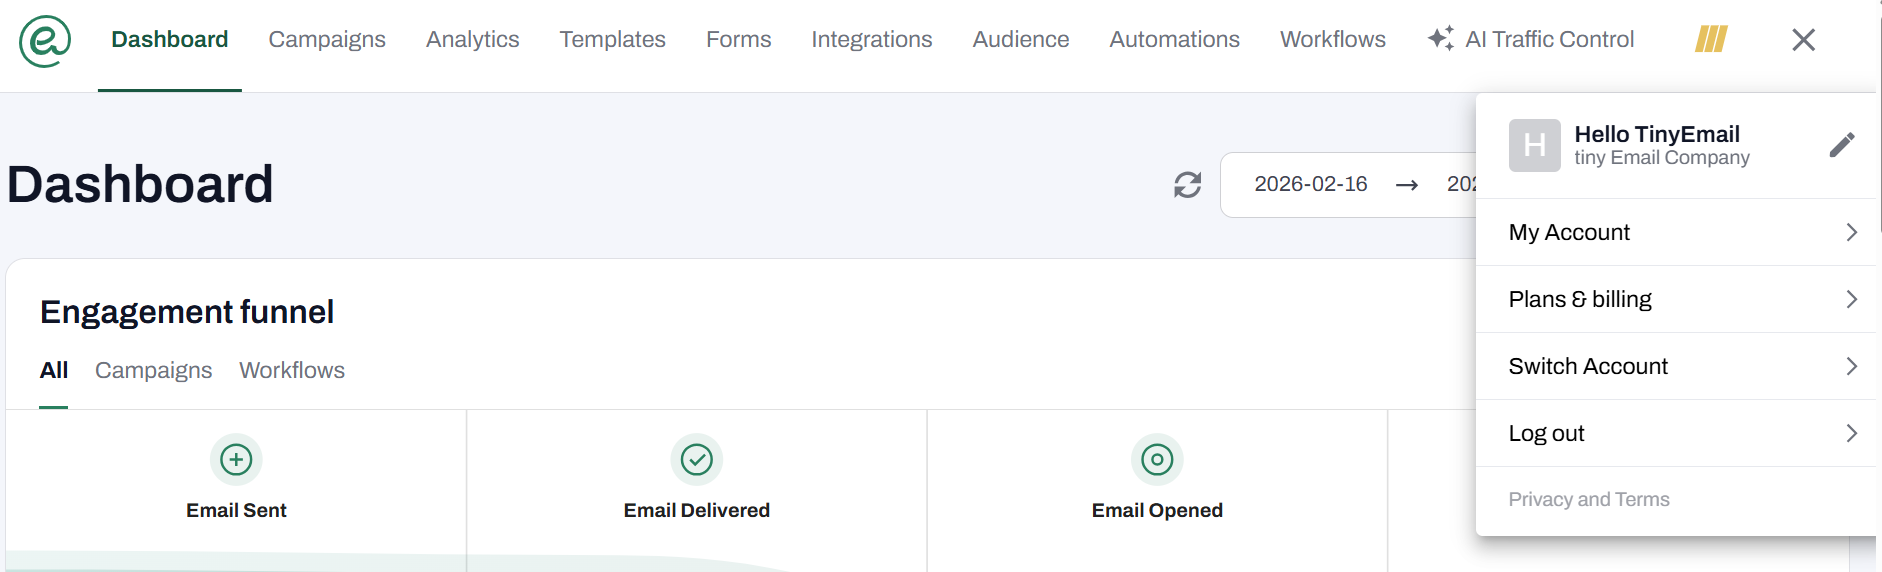Click the yellow striped icon in header
The width and height of the screenshot is (1882, 572).
pos(1710,40)
